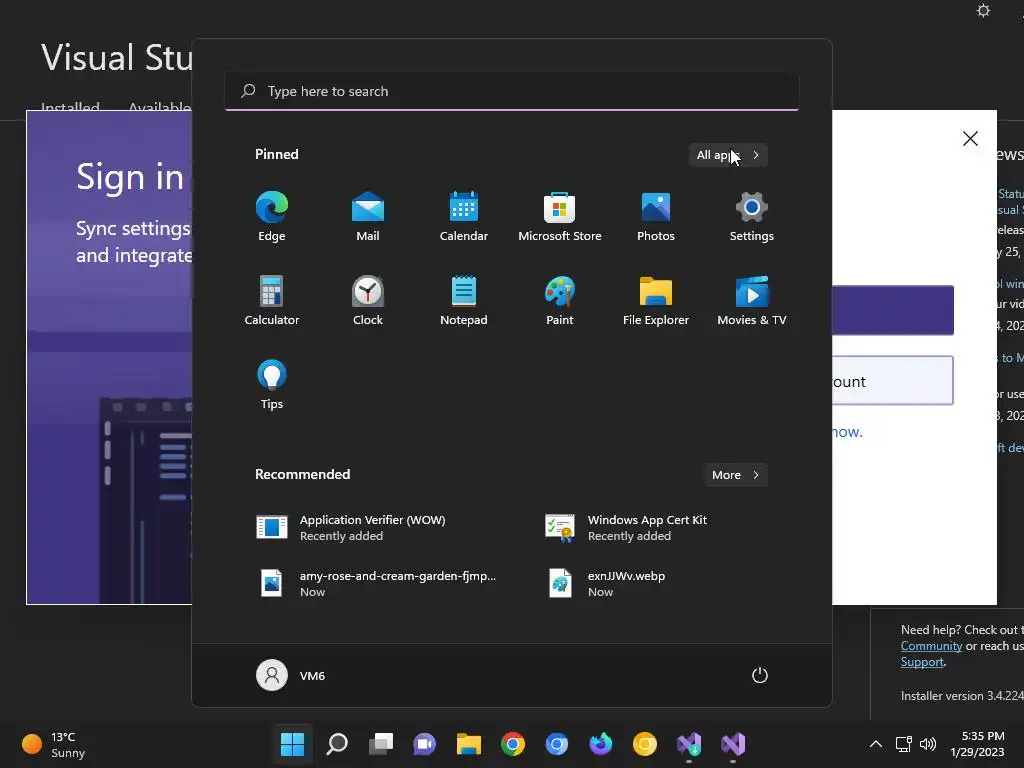Show hidden system tray icons
Image resolution: width=1024 pixels, height=768 pixels.
coord(876,744)
